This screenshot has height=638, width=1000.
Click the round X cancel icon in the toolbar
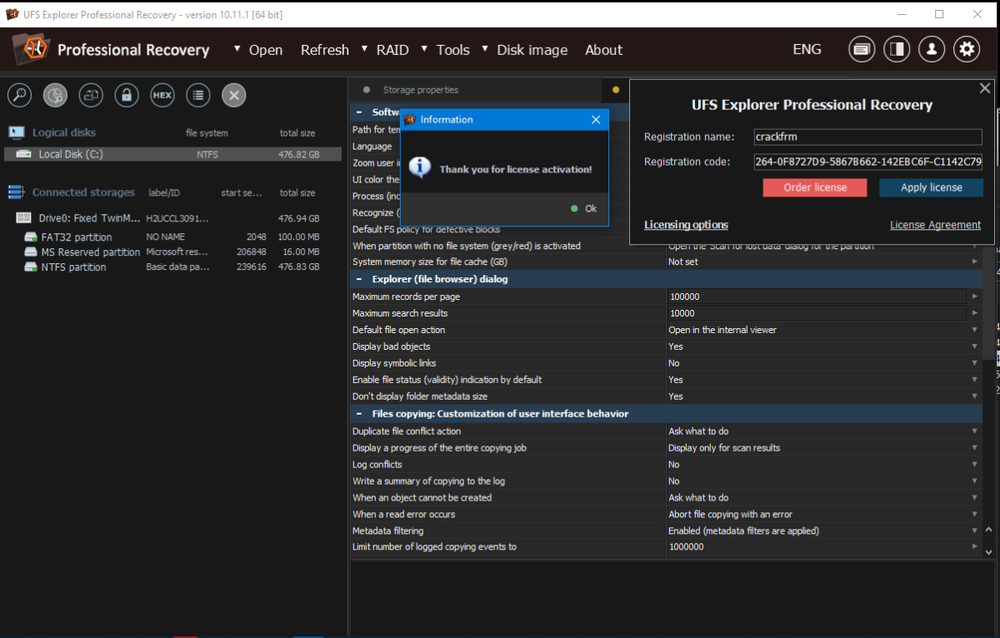pyautogui.click(x=234, y=95)
